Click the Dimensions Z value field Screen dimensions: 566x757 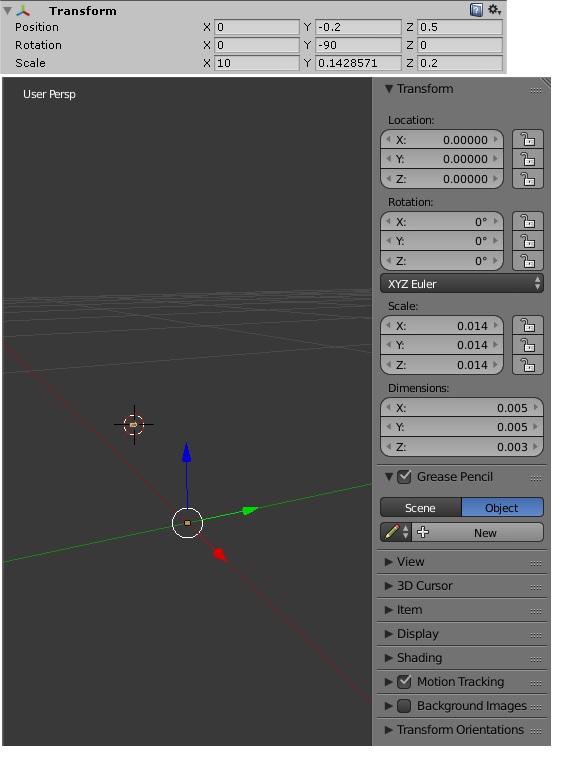462,447
